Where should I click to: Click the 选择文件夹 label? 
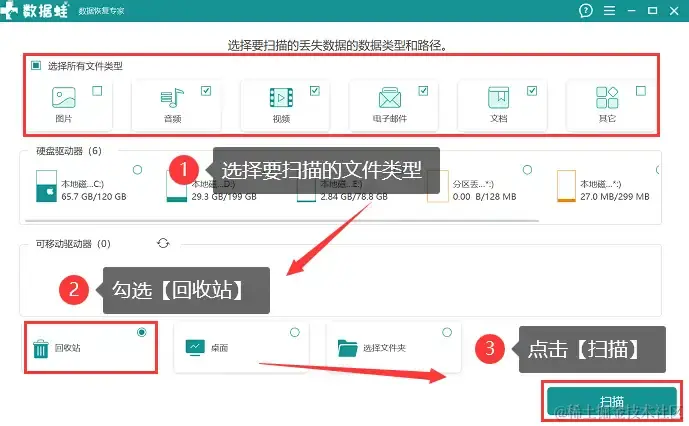click(384, 348)
